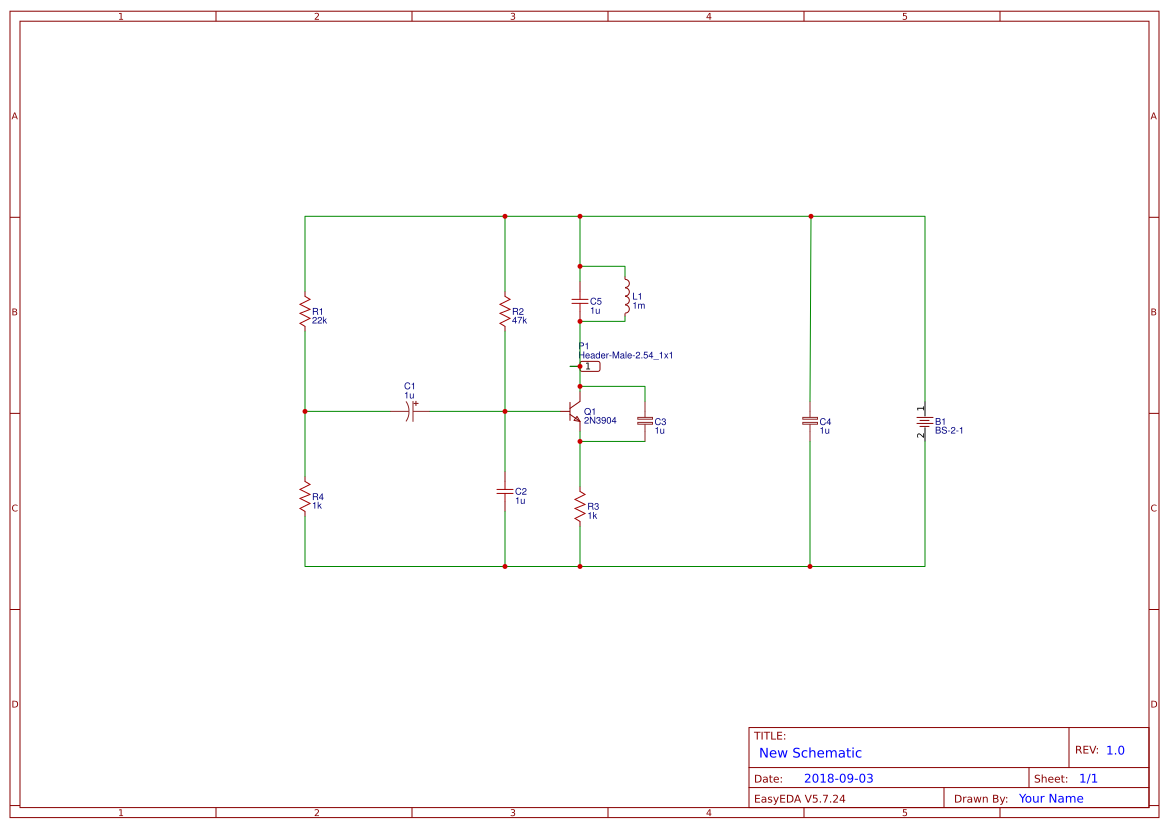Screen dimensions: 1169x828
Task: Select resistor R2 47k symbol
Action: point(505,312)
